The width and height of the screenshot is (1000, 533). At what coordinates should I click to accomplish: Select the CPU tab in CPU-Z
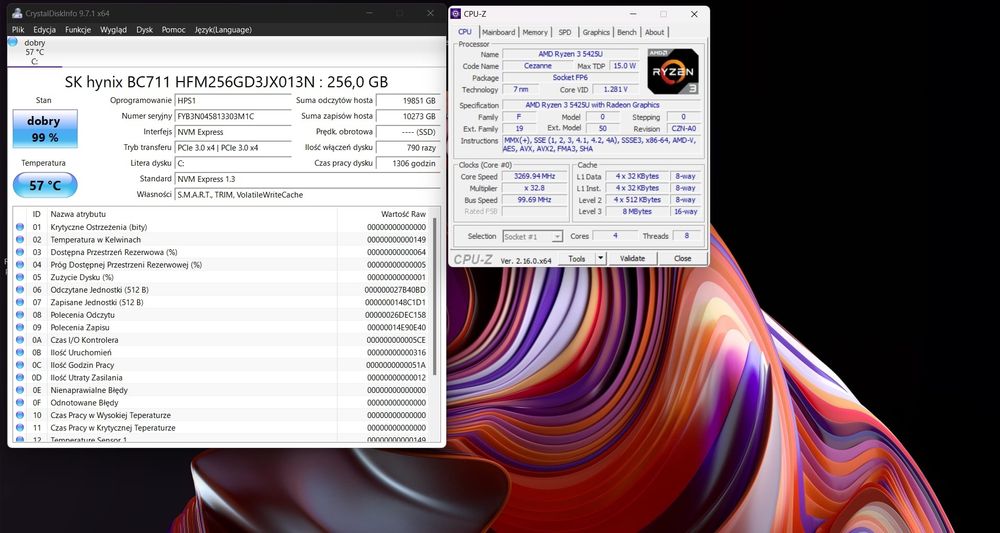tap(465, 31)
